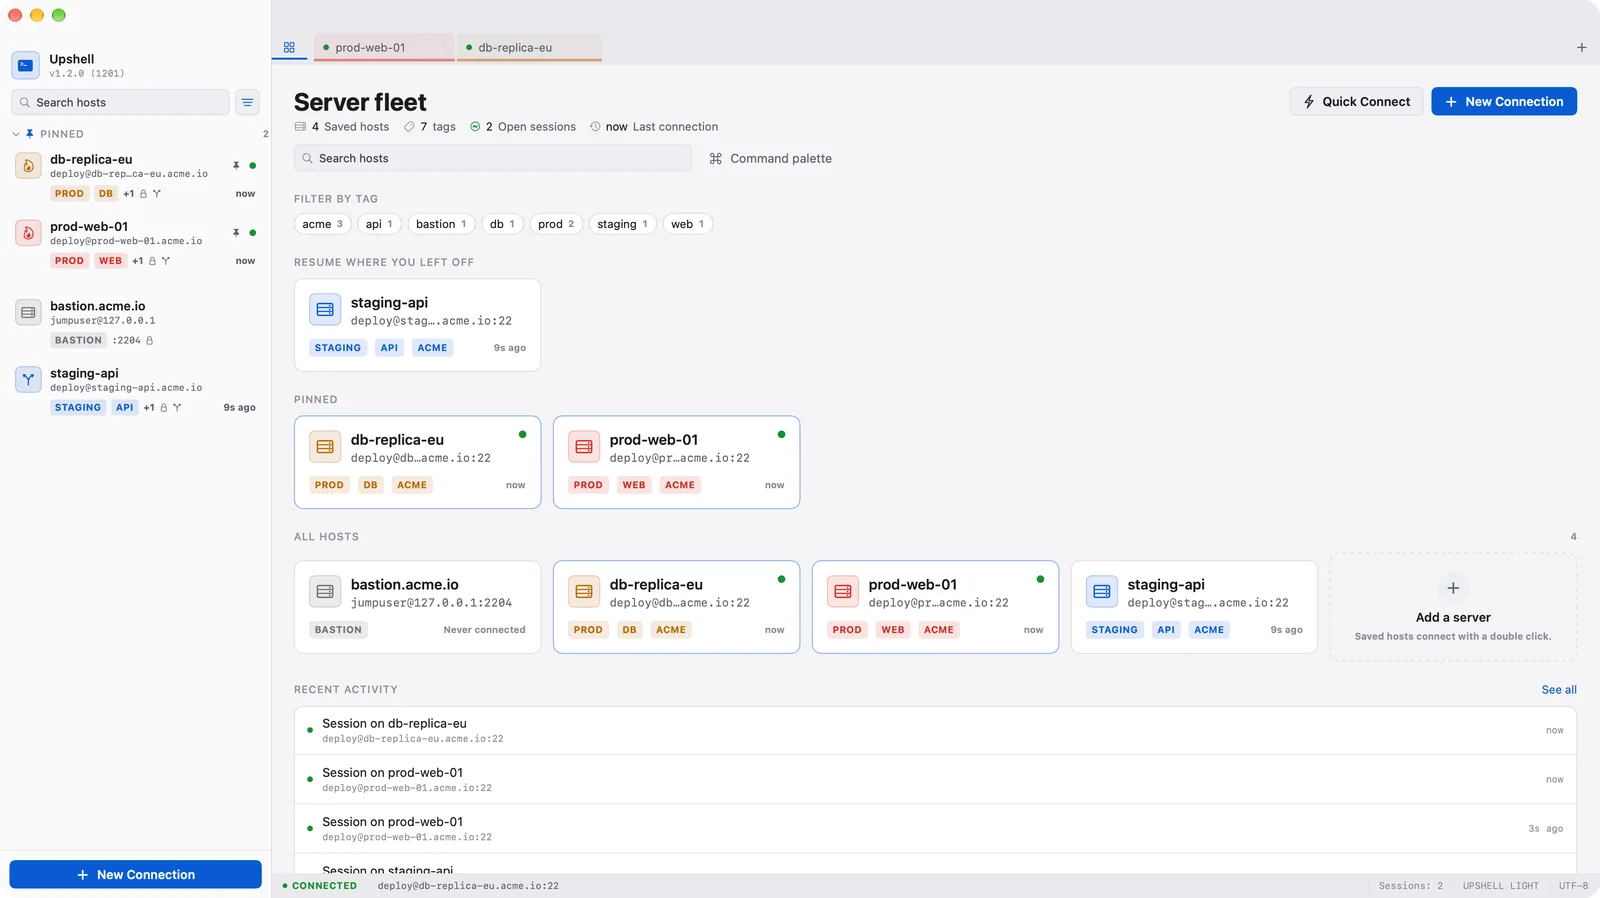Viewport: 1600px width, 898px height.
Task: Switch to the db-replica-eu tab
Action: point(529,47)
